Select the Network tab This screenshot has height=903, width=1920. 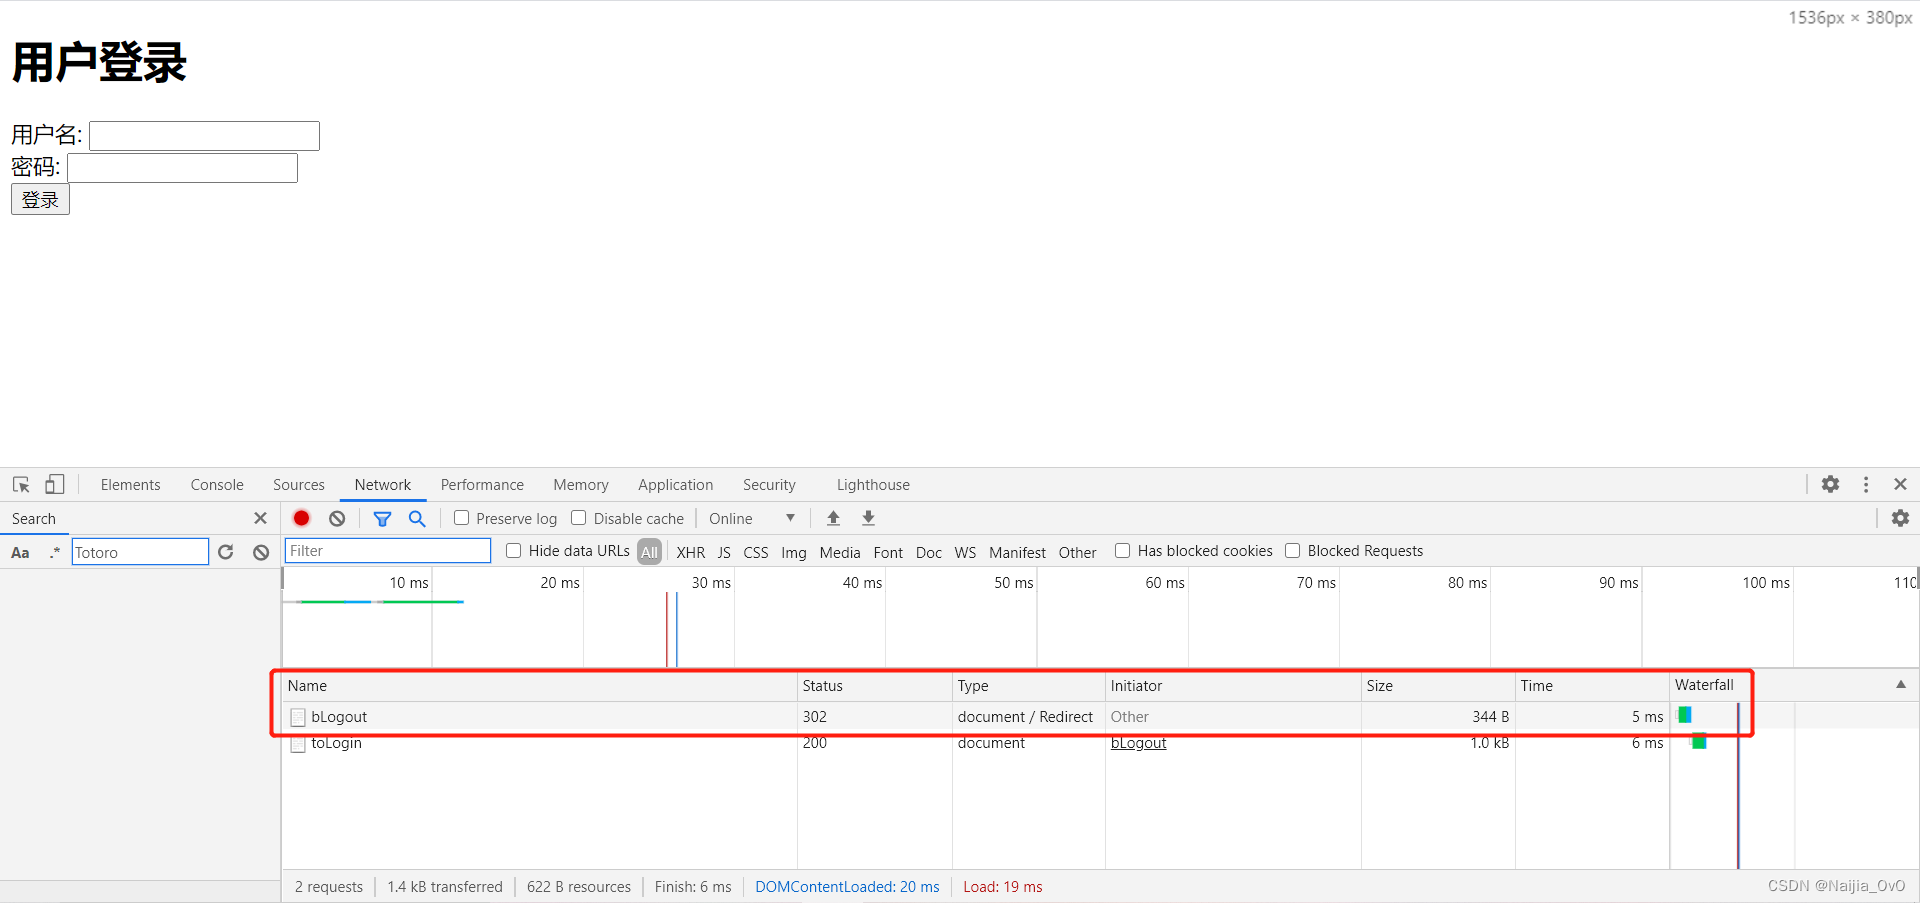pos(383,485)
